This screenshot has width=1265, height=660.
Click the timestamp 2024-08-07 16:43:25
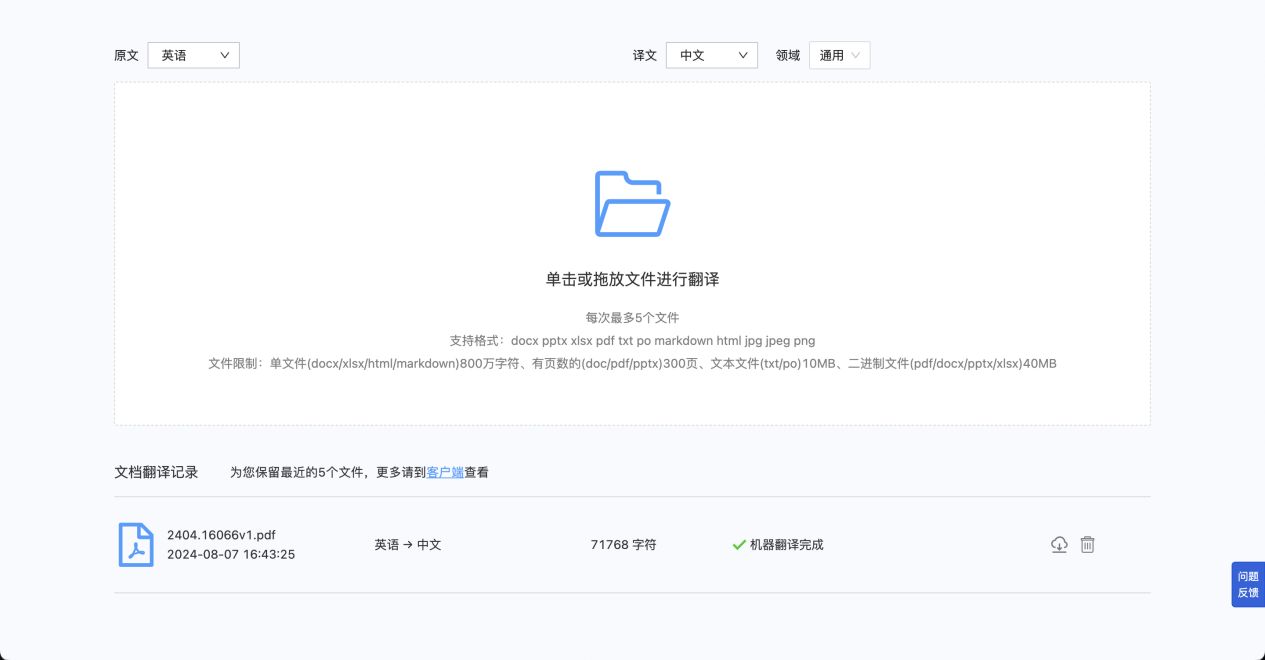[x=231, y=554]
